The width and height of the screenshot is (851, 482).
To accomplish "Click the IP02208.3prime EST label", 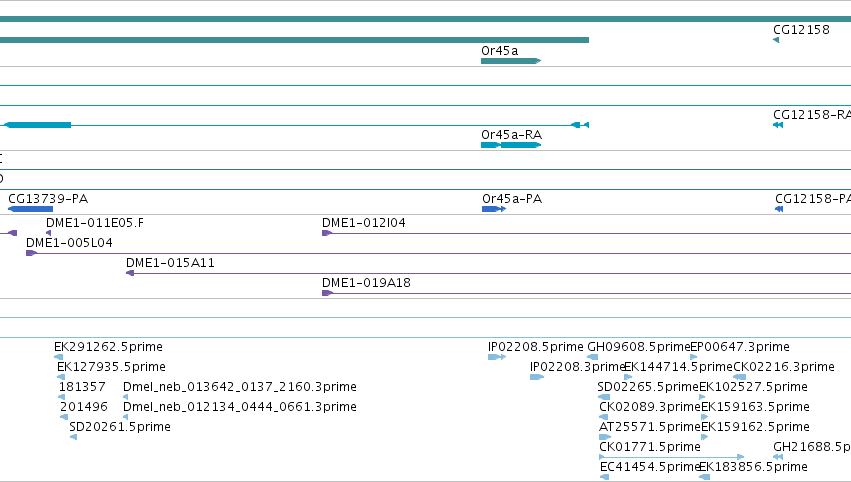I will (x=577, y=367).
